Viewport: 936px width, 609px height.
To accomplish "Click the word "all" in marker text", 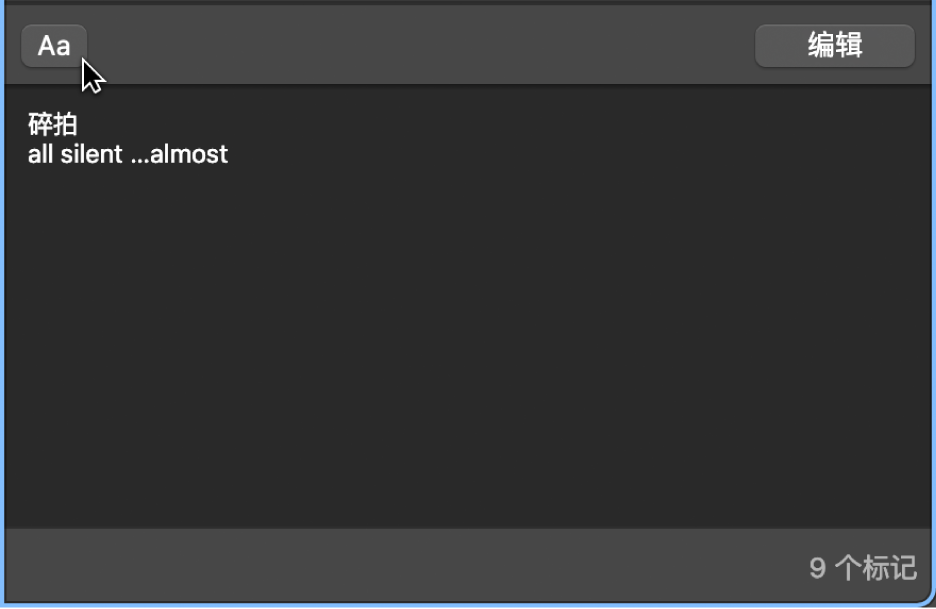I will click(x=40, y=154).
